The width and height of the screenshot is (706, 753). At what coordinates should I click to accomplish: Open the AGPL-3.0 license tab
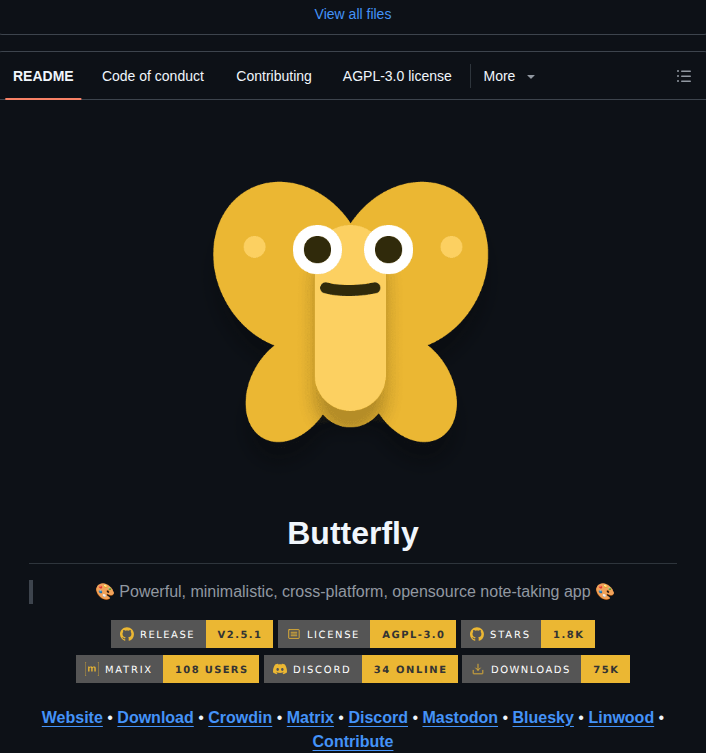[x=397, y=76]
